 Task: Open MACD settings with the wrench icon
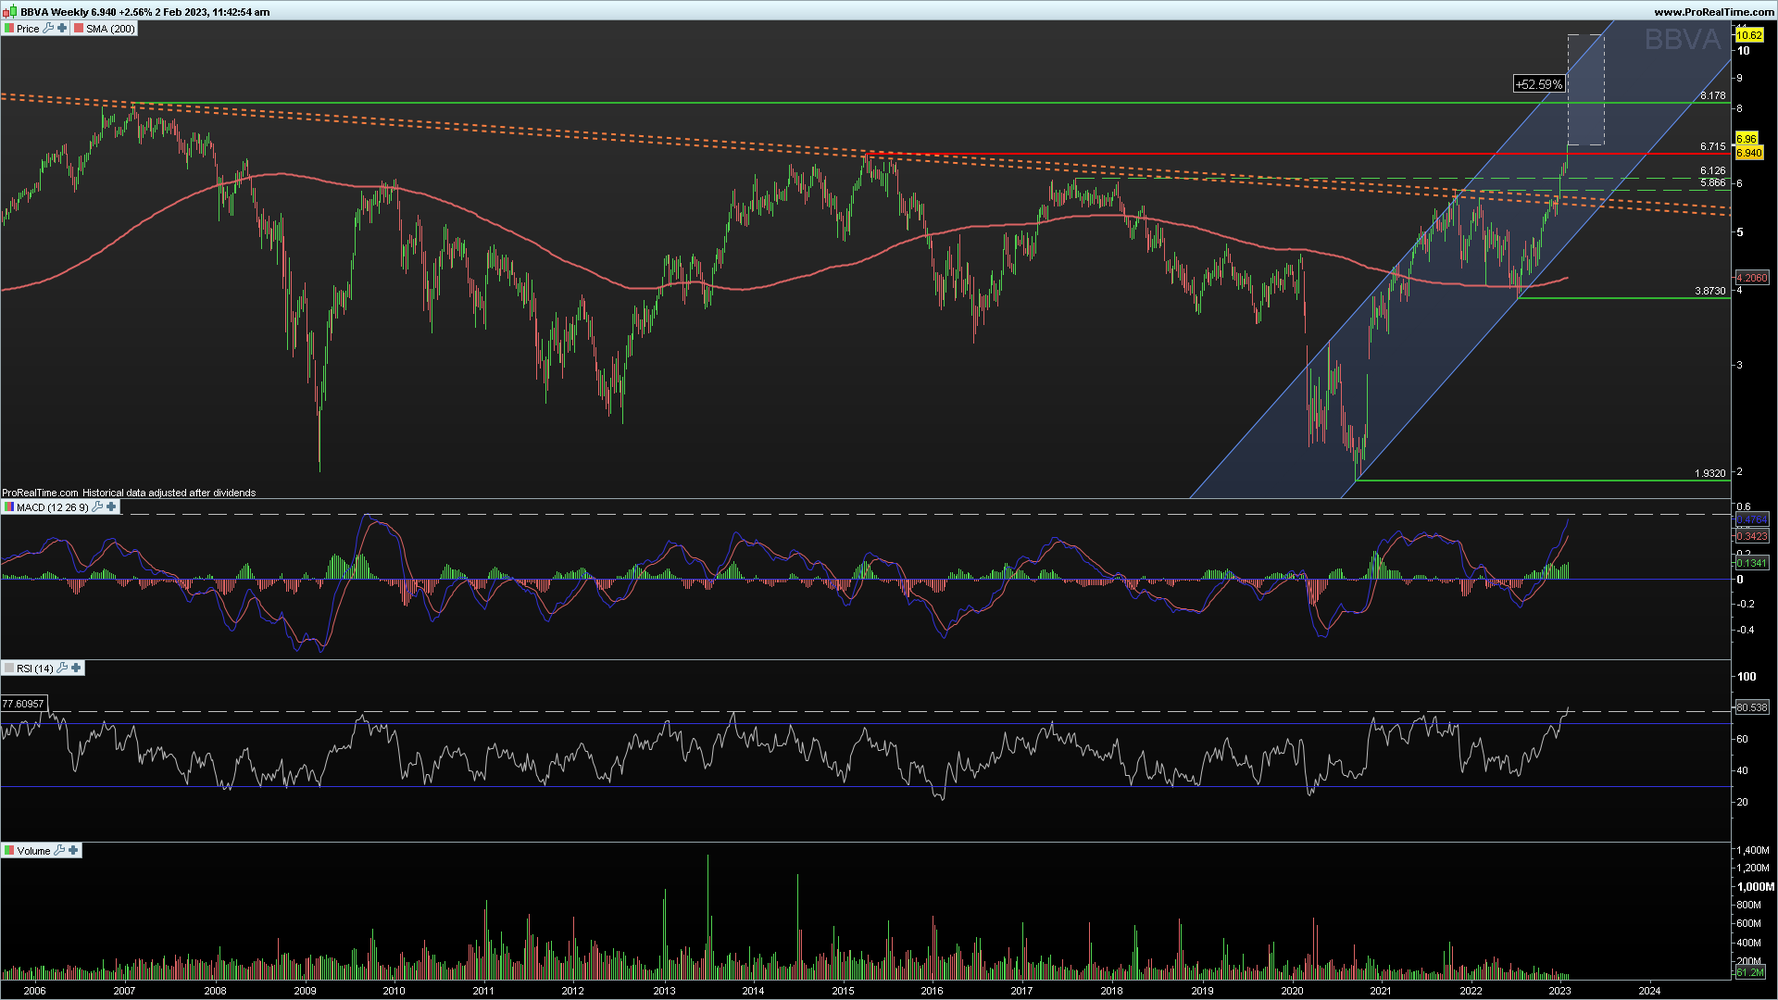pyautogui.click(x=97, y=507)
